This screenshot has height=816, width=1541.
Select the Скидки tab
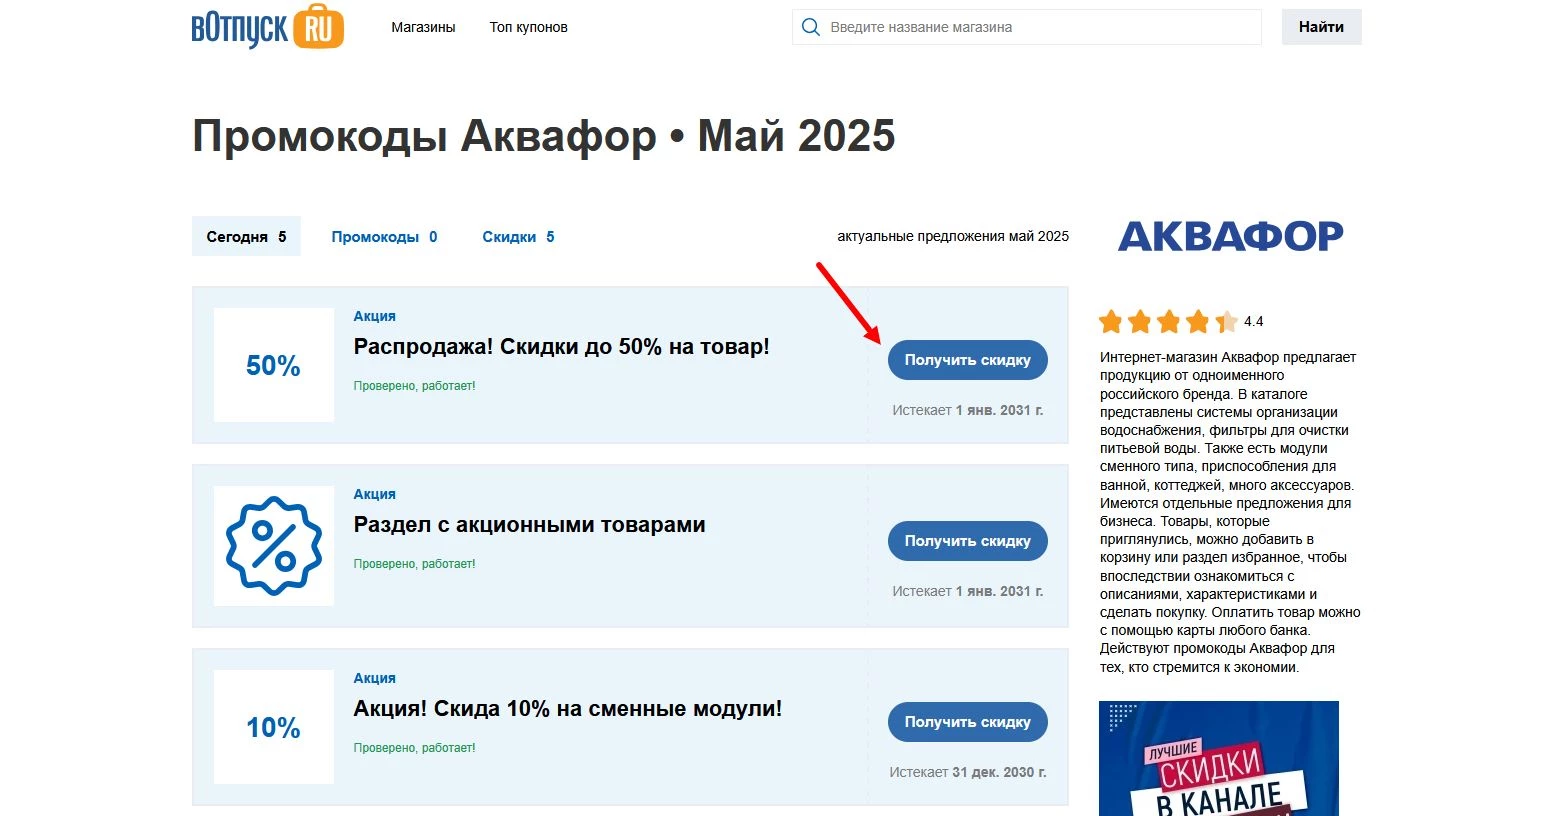[x=517, y=236]
